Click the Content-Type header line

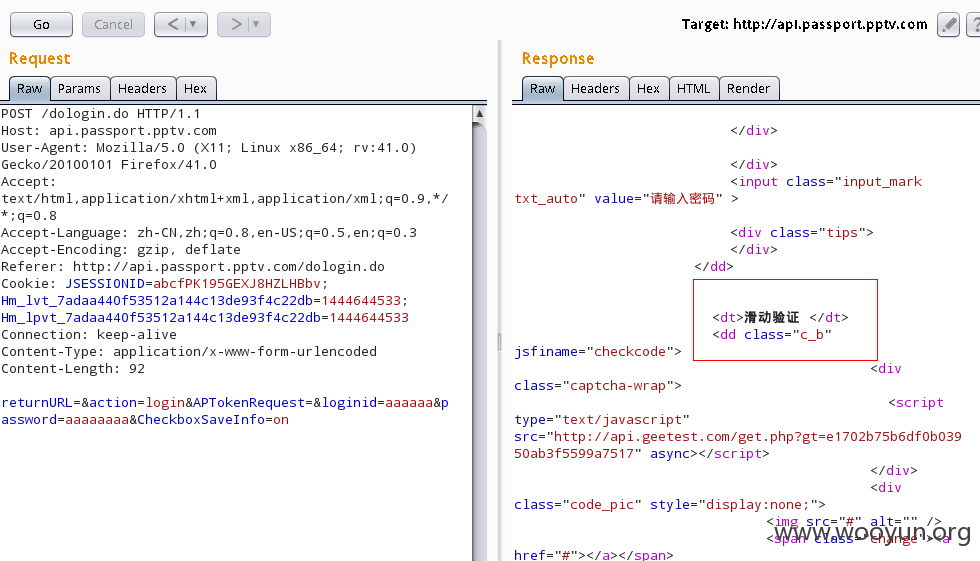pos(189,352)
